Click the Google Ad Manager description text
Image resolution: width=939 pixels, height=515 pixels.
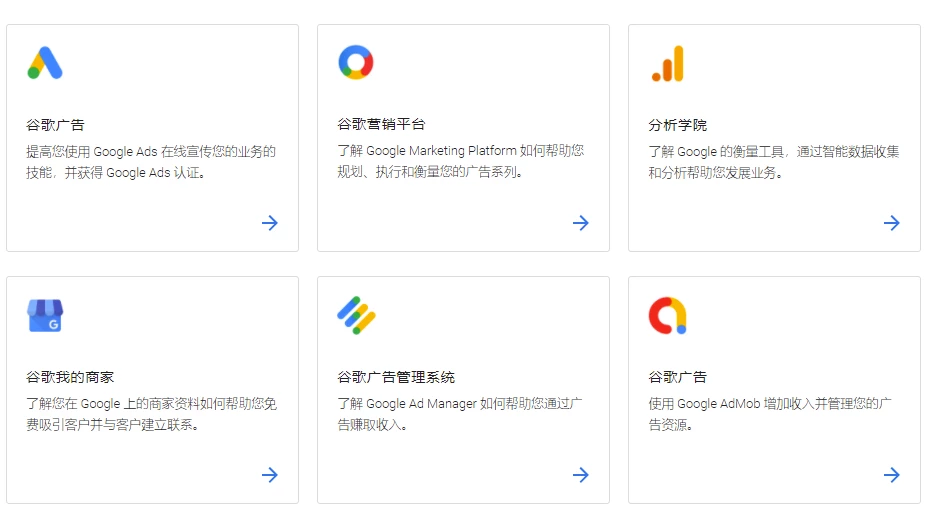(460, 414)
